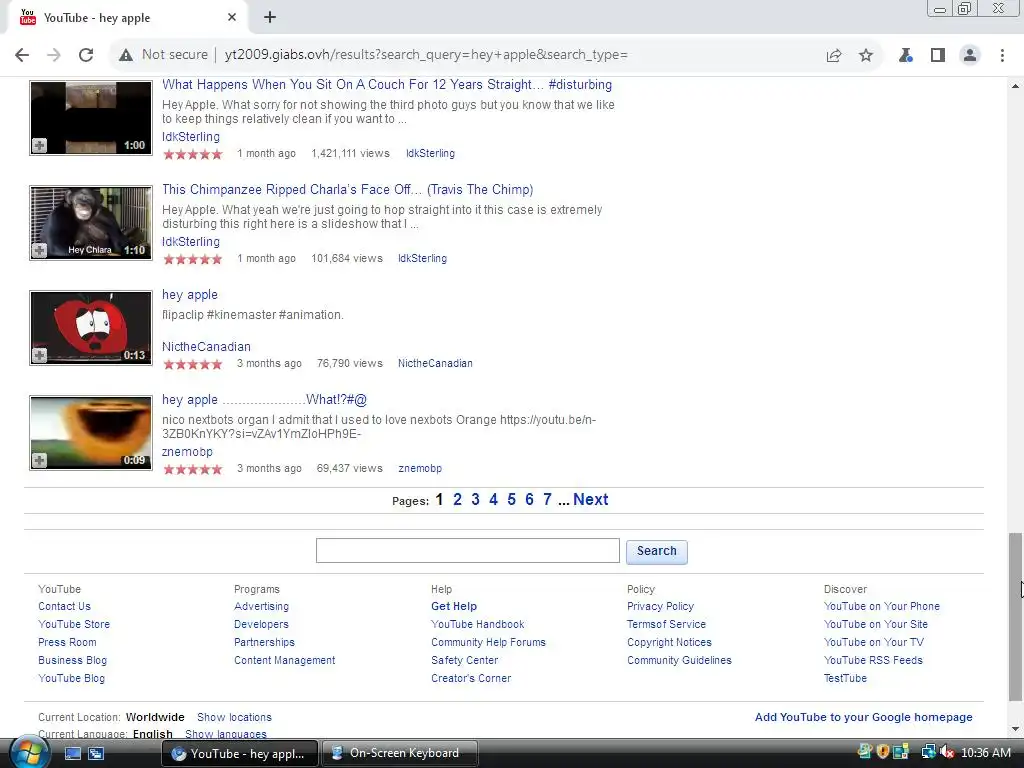Open the Chrome labs flask icon
Screen dimensions: 1024x768
click(905, 55)
